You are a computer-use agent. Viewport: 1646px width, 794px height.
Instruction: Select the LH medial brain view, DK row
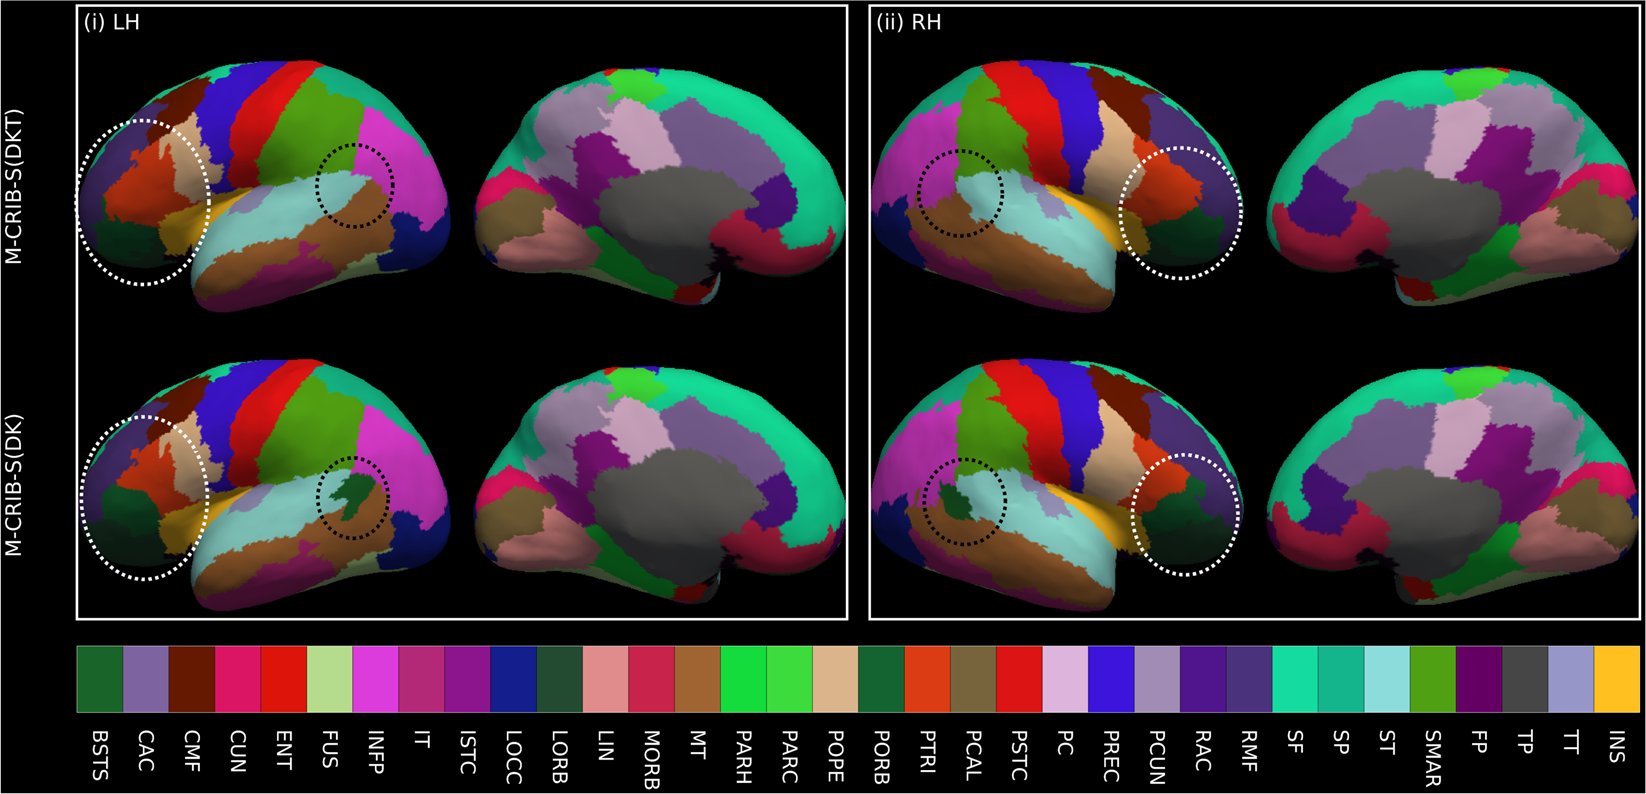click(660, 486)
